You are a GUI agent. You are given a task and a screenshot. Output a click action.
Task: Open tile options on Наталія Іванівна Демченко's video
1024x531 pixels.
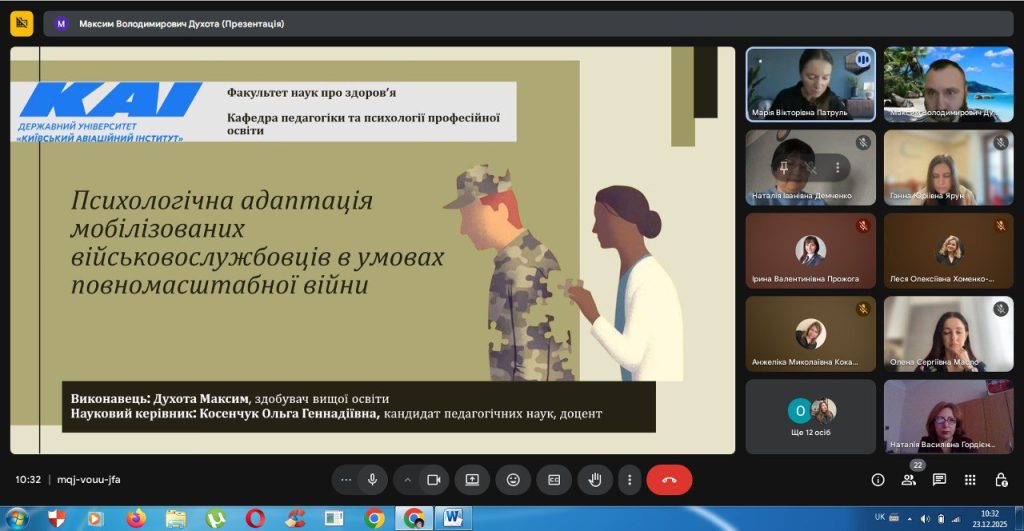(837, 168)
